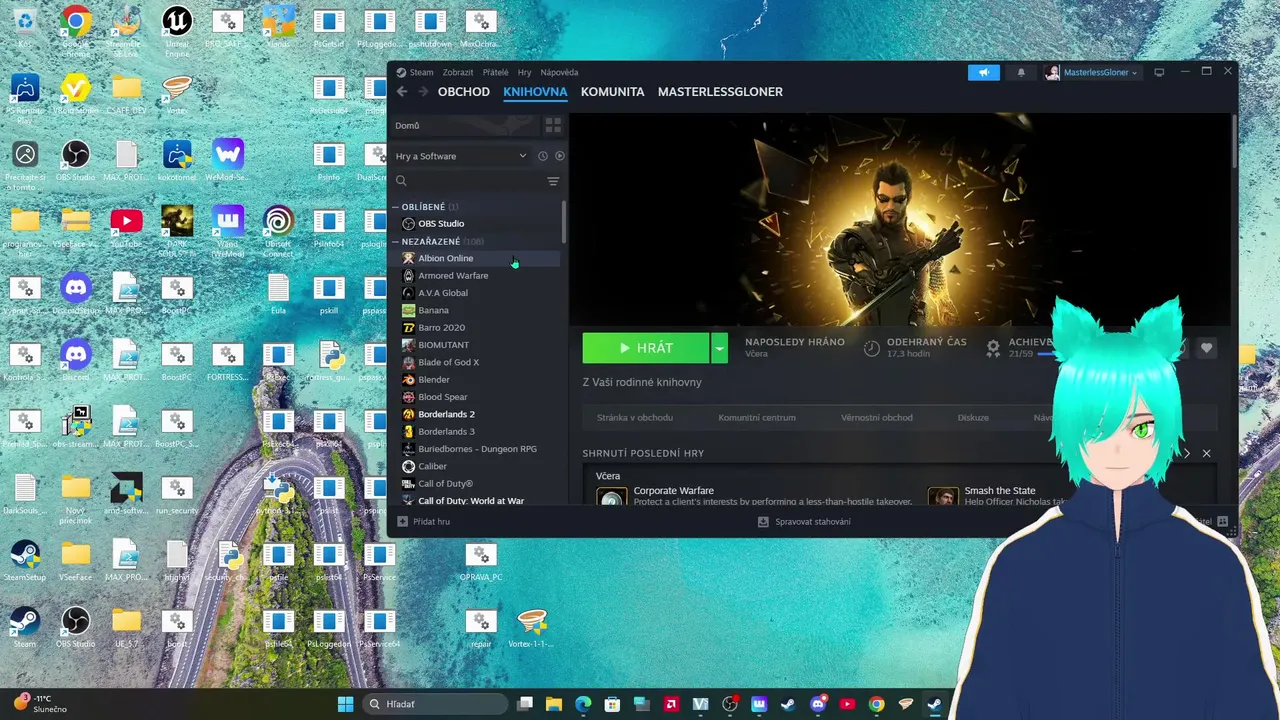This screenshot has height=720, width=1280.
Task: Go to the KOMUNITA tab
Action: [x=612, y=92]
